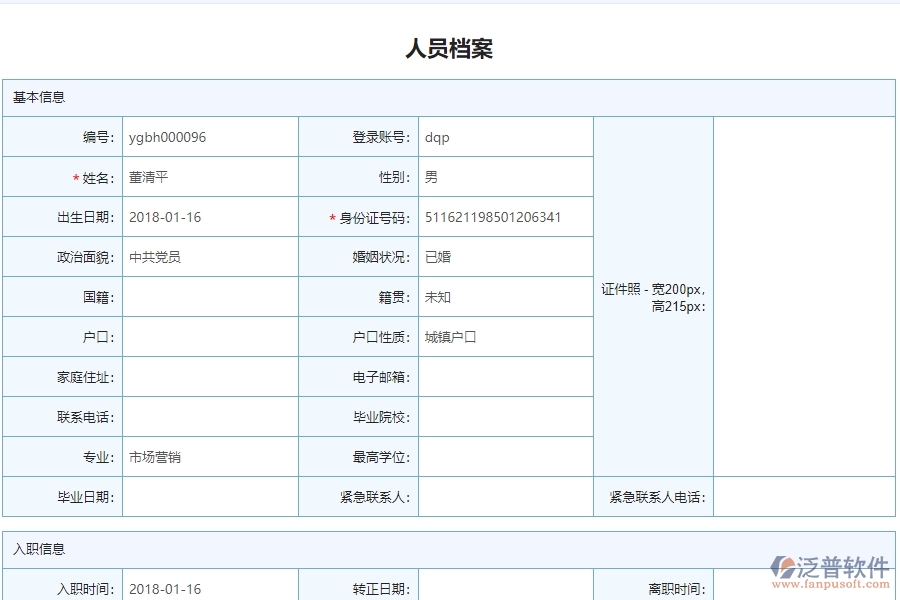Open the 出生日期 date field
900x600 pixels.
(209, 217)
